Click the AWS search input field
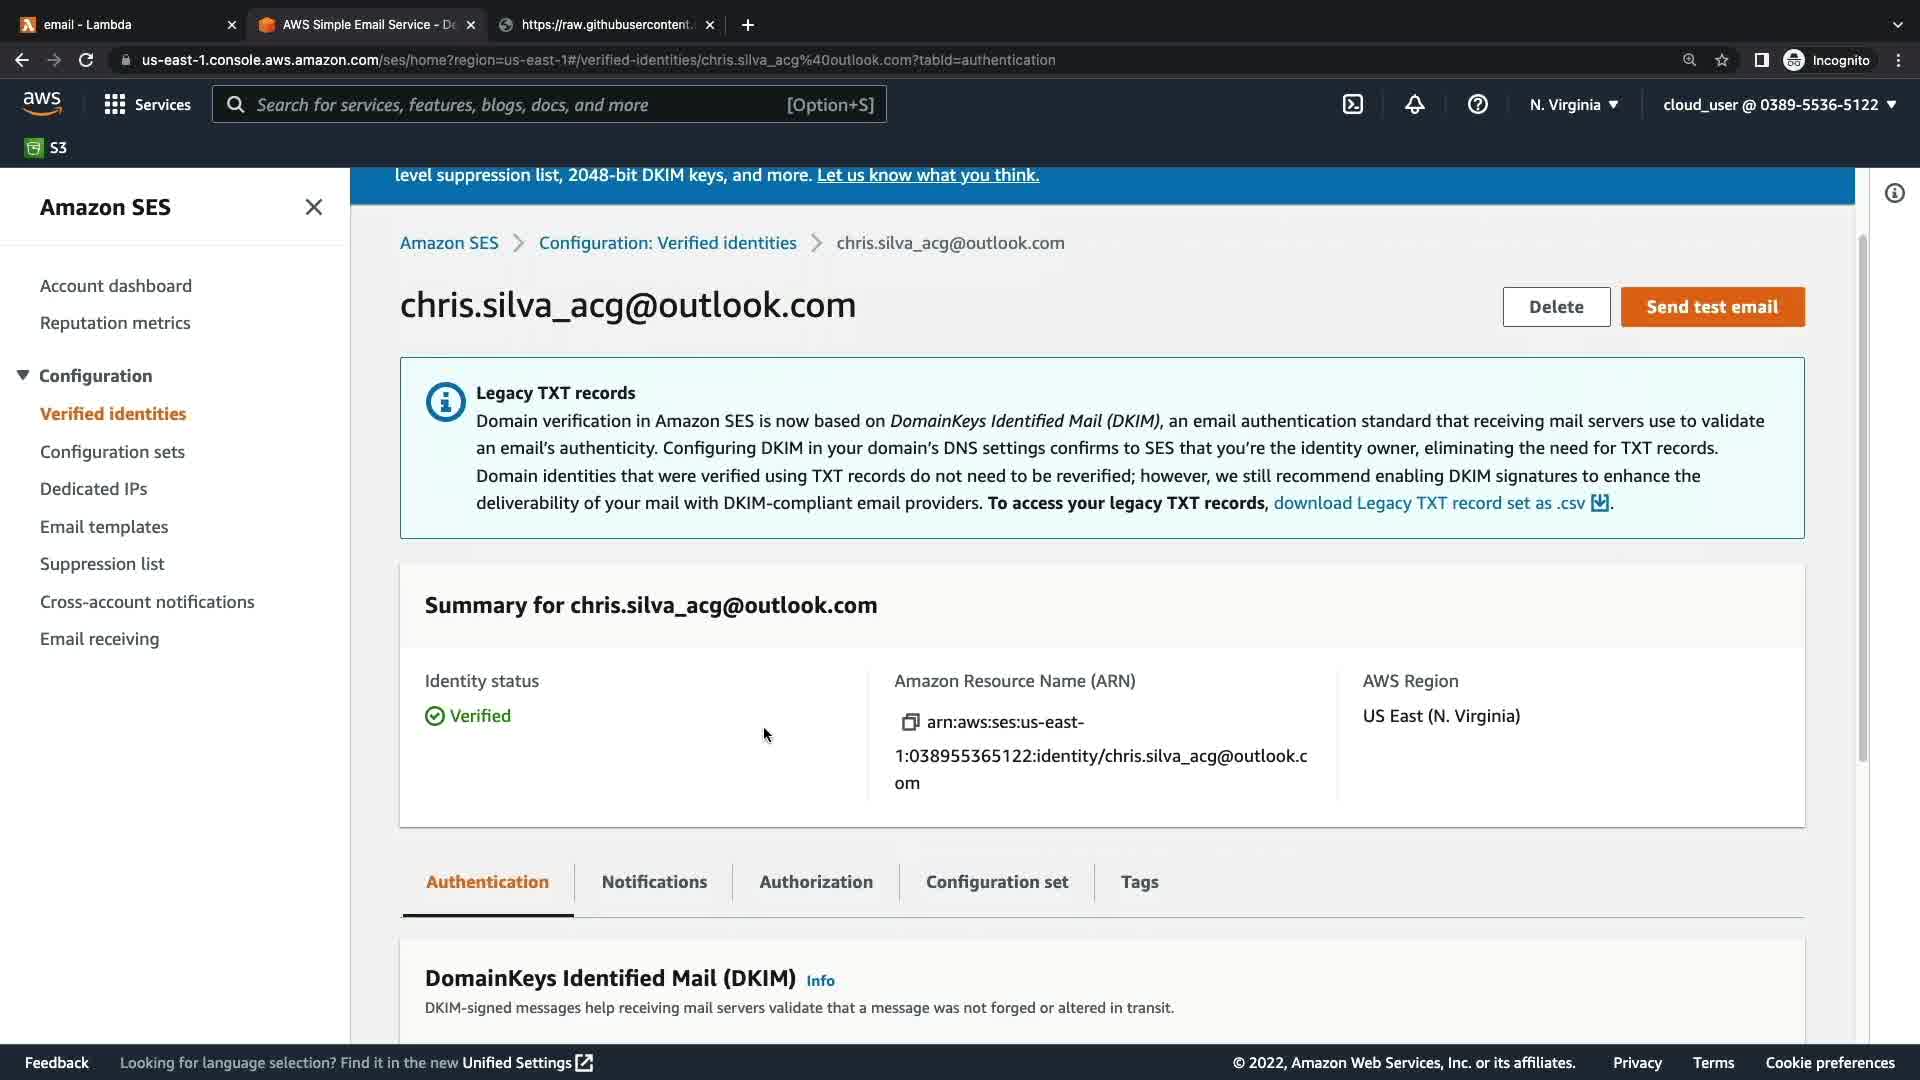This screenshot has height=1080, width=1920. (x=520, y=105)
